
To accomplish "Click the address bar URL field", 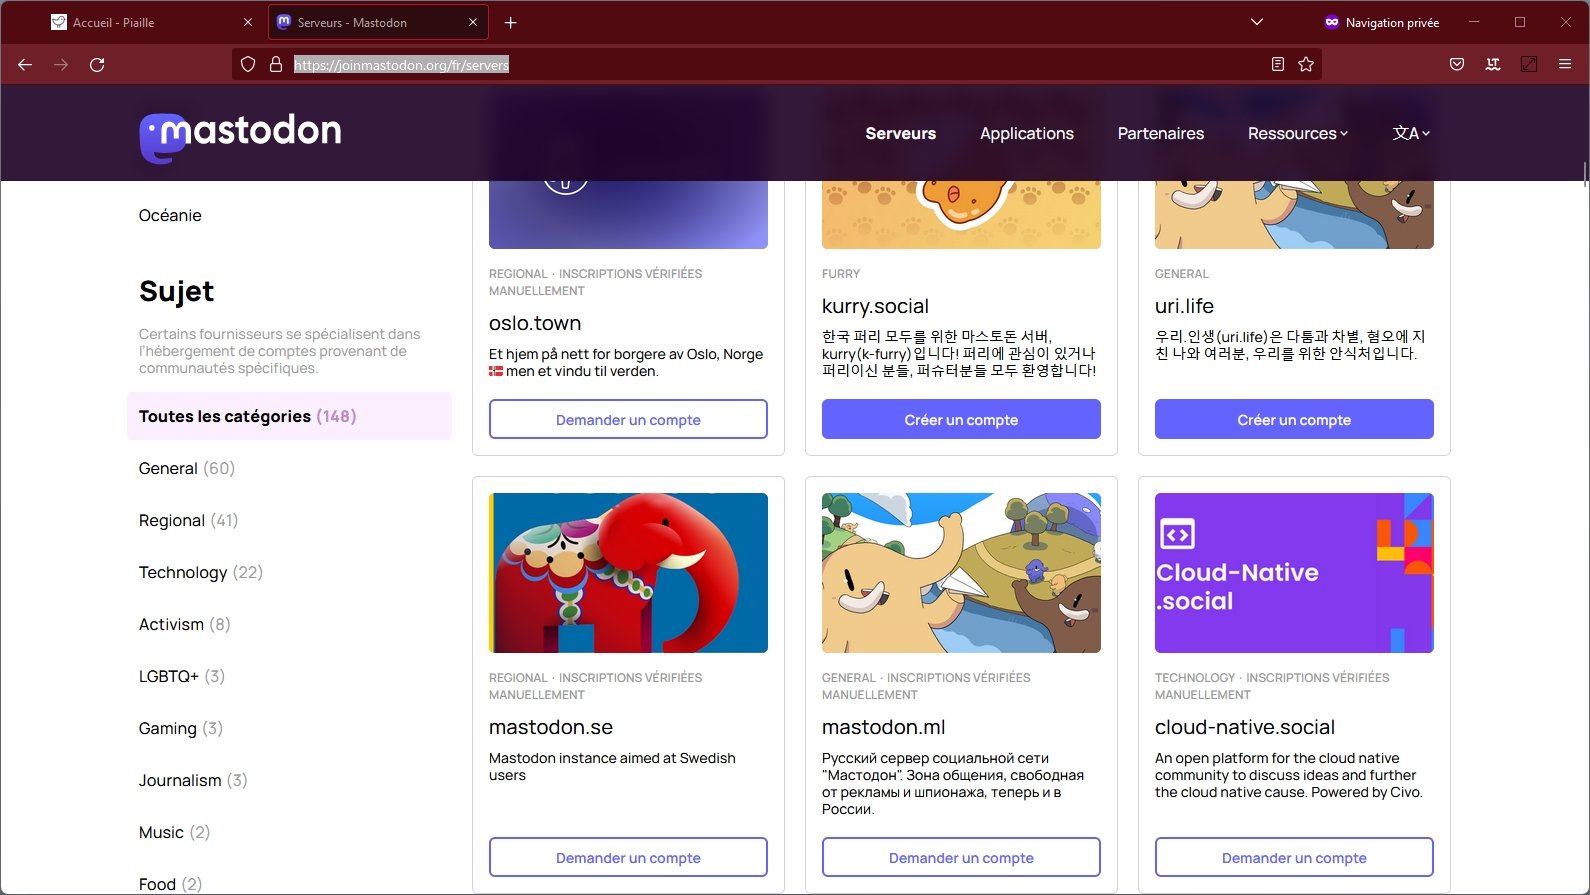I will pos(775,65).
